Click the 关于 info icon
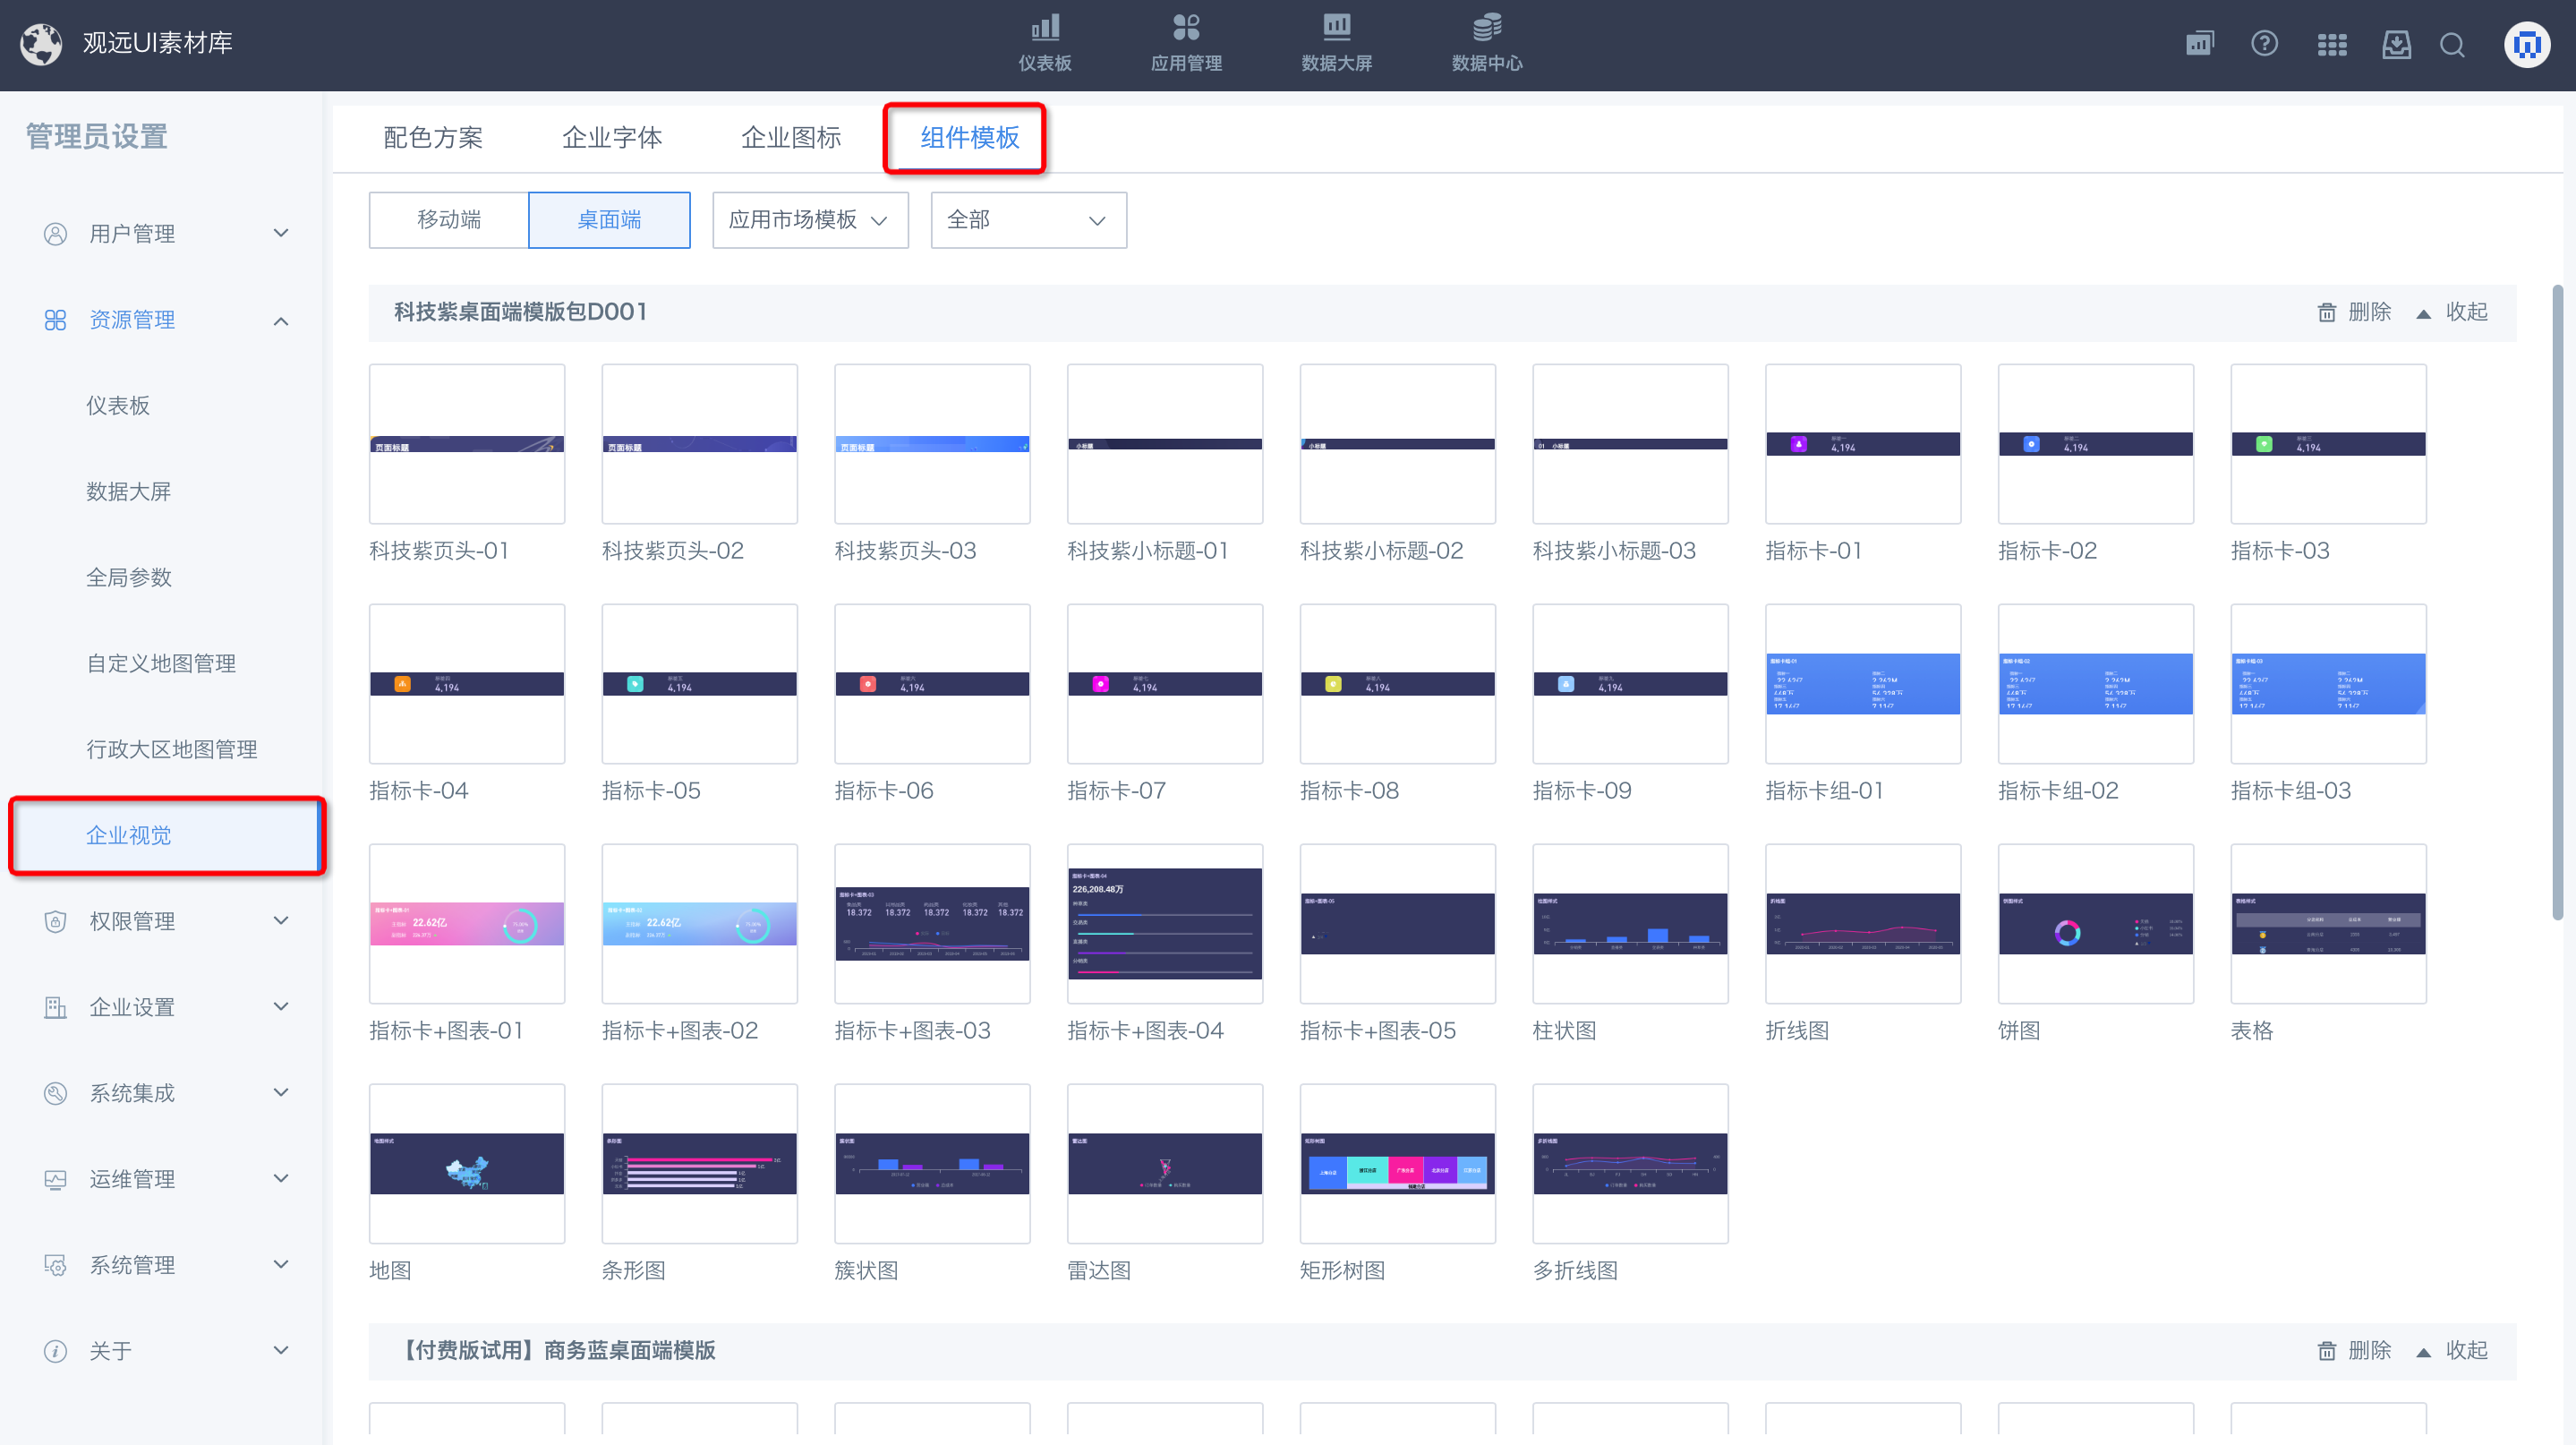Screen dimensions: 2576x1445 click(x=55, y=1351)
